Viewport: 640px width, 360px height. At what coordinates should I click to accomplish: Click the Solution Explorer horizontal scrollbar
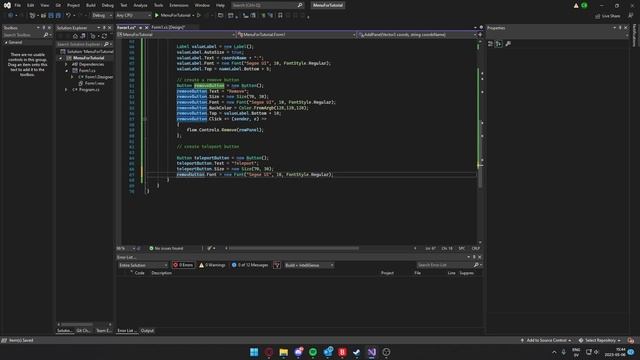coord(78,324)
